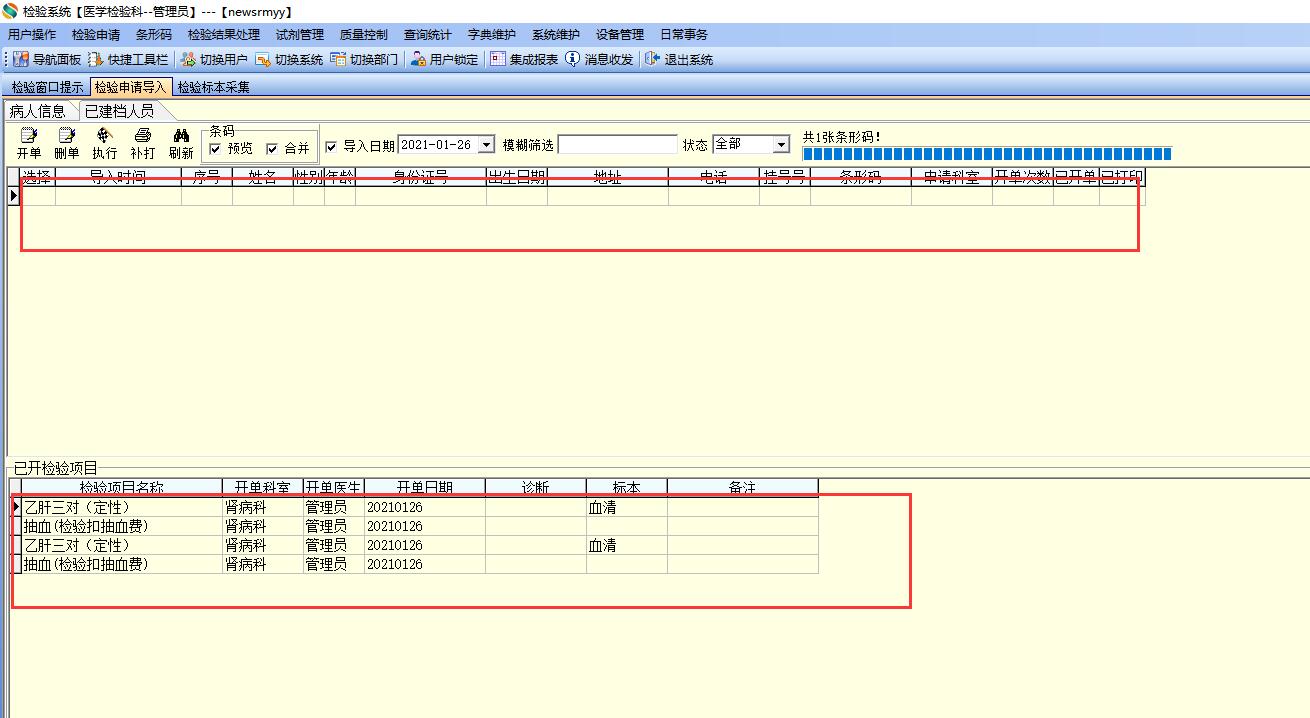Screen dimensions: 1310x718
Task: Click the barcode progress bar
Action: coord(987,154)
